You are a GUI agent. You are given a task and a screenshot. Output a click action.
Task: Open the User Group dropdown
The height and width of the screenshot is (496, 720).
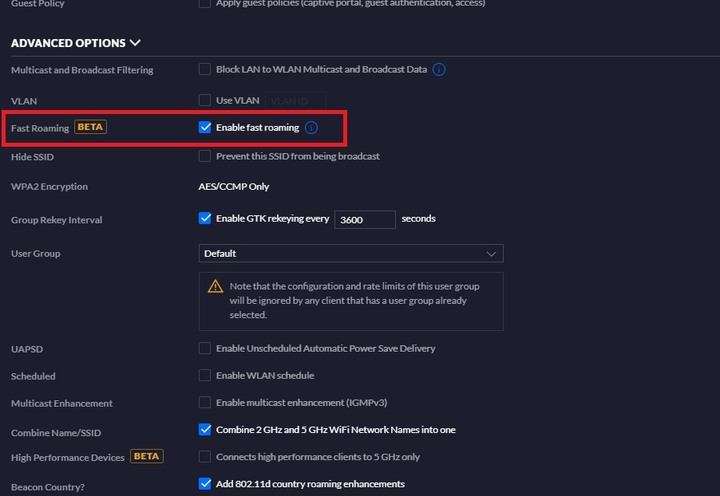coord(351,254)
